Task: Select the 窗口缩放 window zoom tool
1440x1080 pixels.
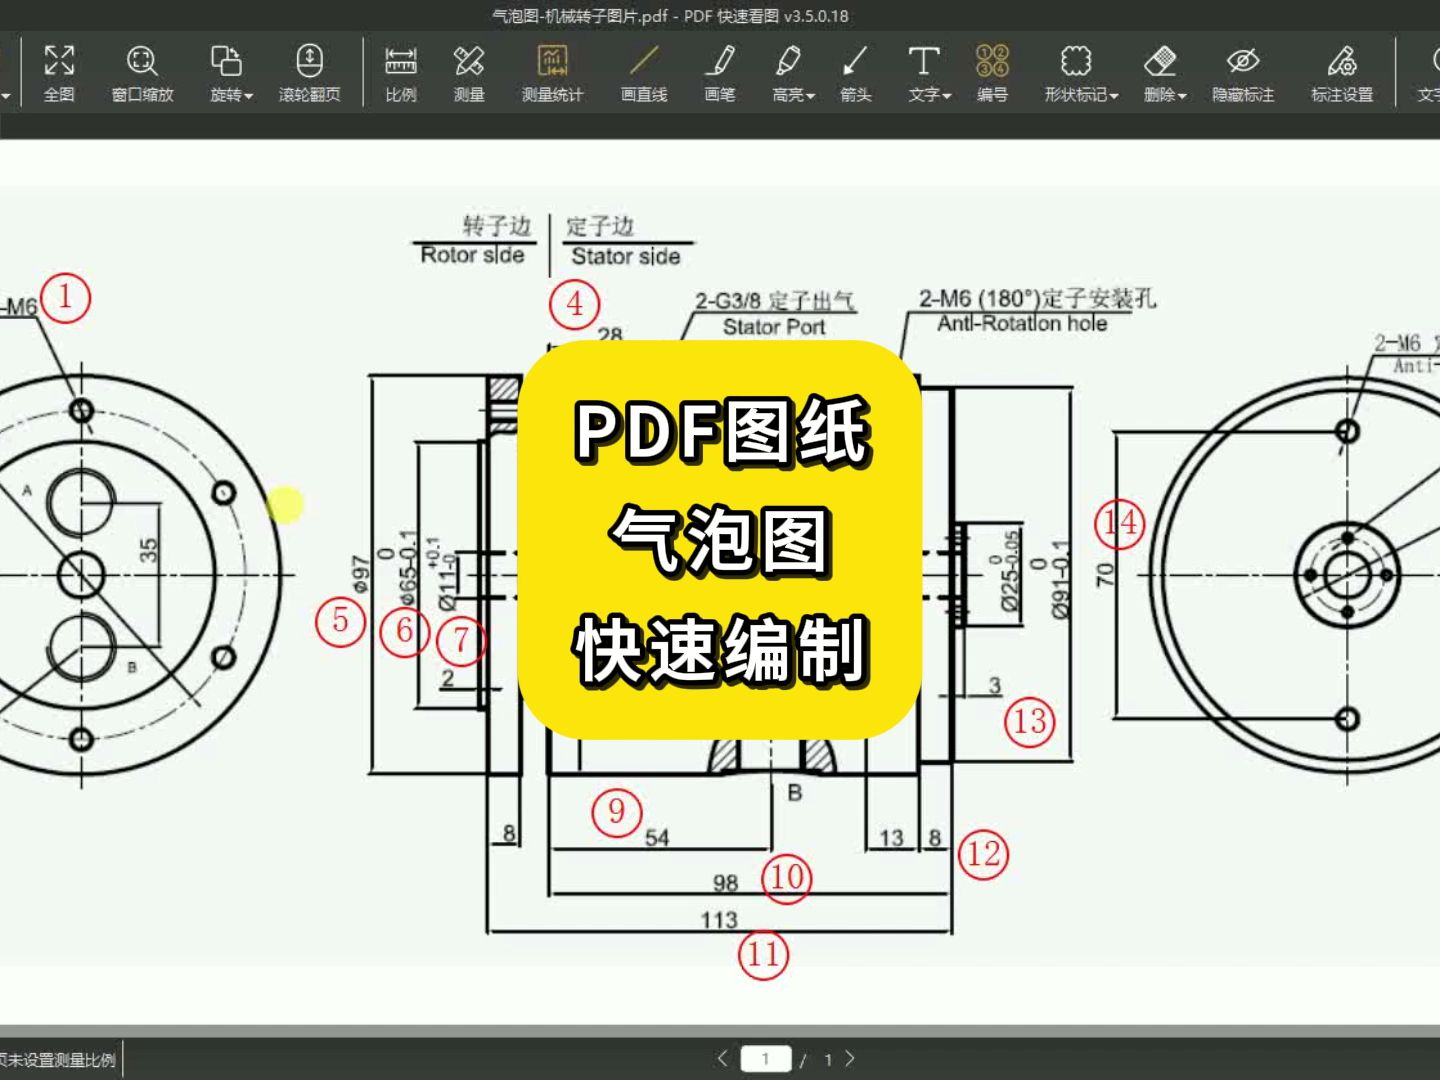Action: [142, 73]
